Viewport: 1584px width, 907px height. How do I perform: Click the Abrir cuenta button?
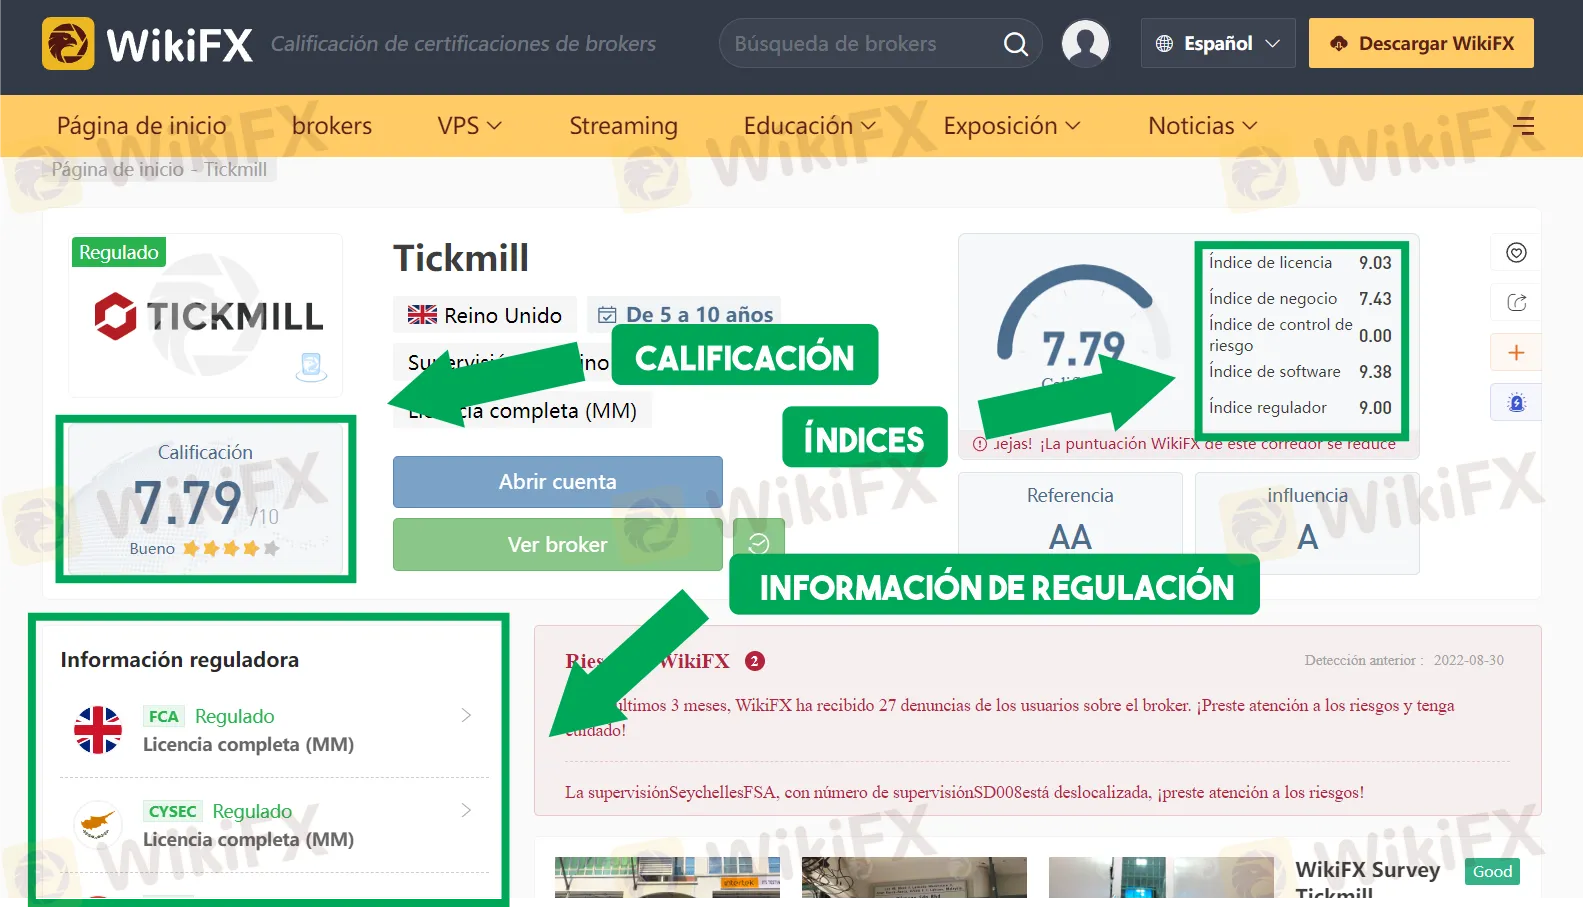tap(557, 482)
